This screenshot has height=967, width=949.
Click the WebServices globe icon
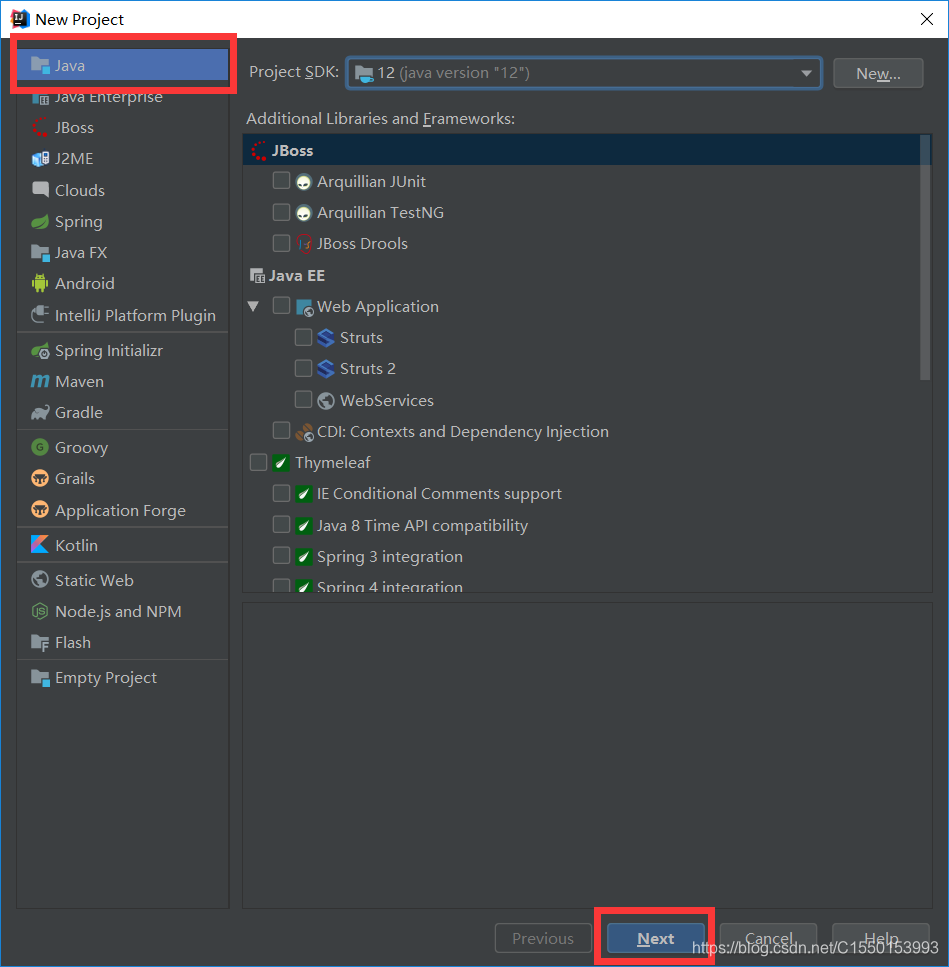326,400
